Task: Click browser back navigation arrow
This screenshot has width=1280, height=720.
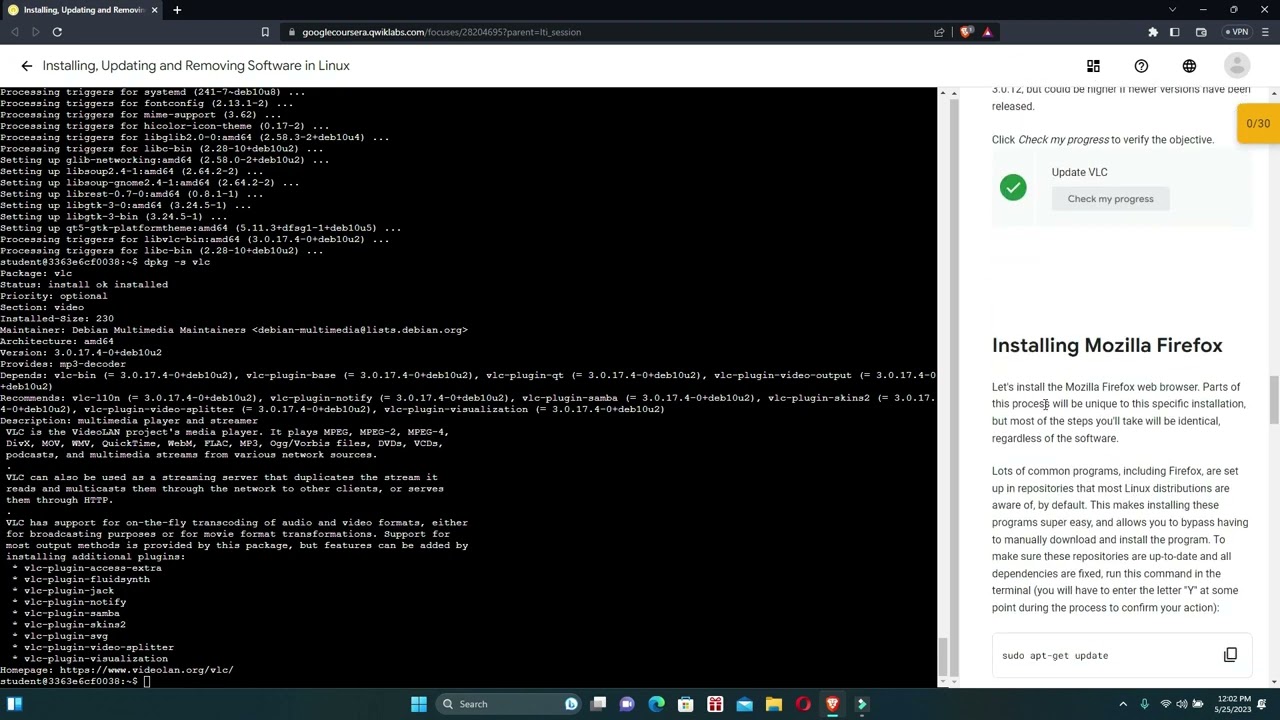Action: (15, 32)
